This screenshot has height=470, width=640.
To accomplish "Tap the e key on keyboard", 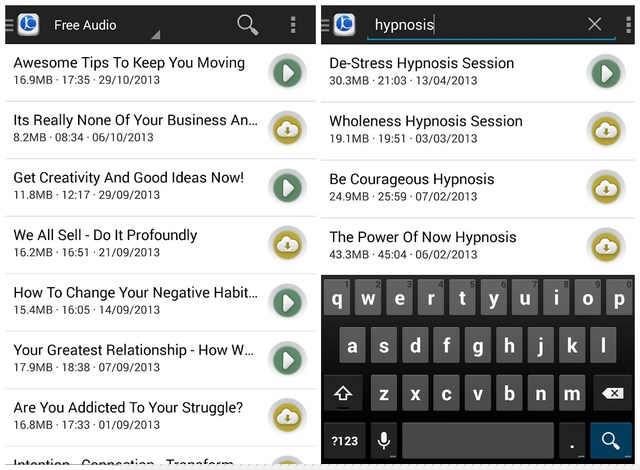I will (x=400, y=298).
